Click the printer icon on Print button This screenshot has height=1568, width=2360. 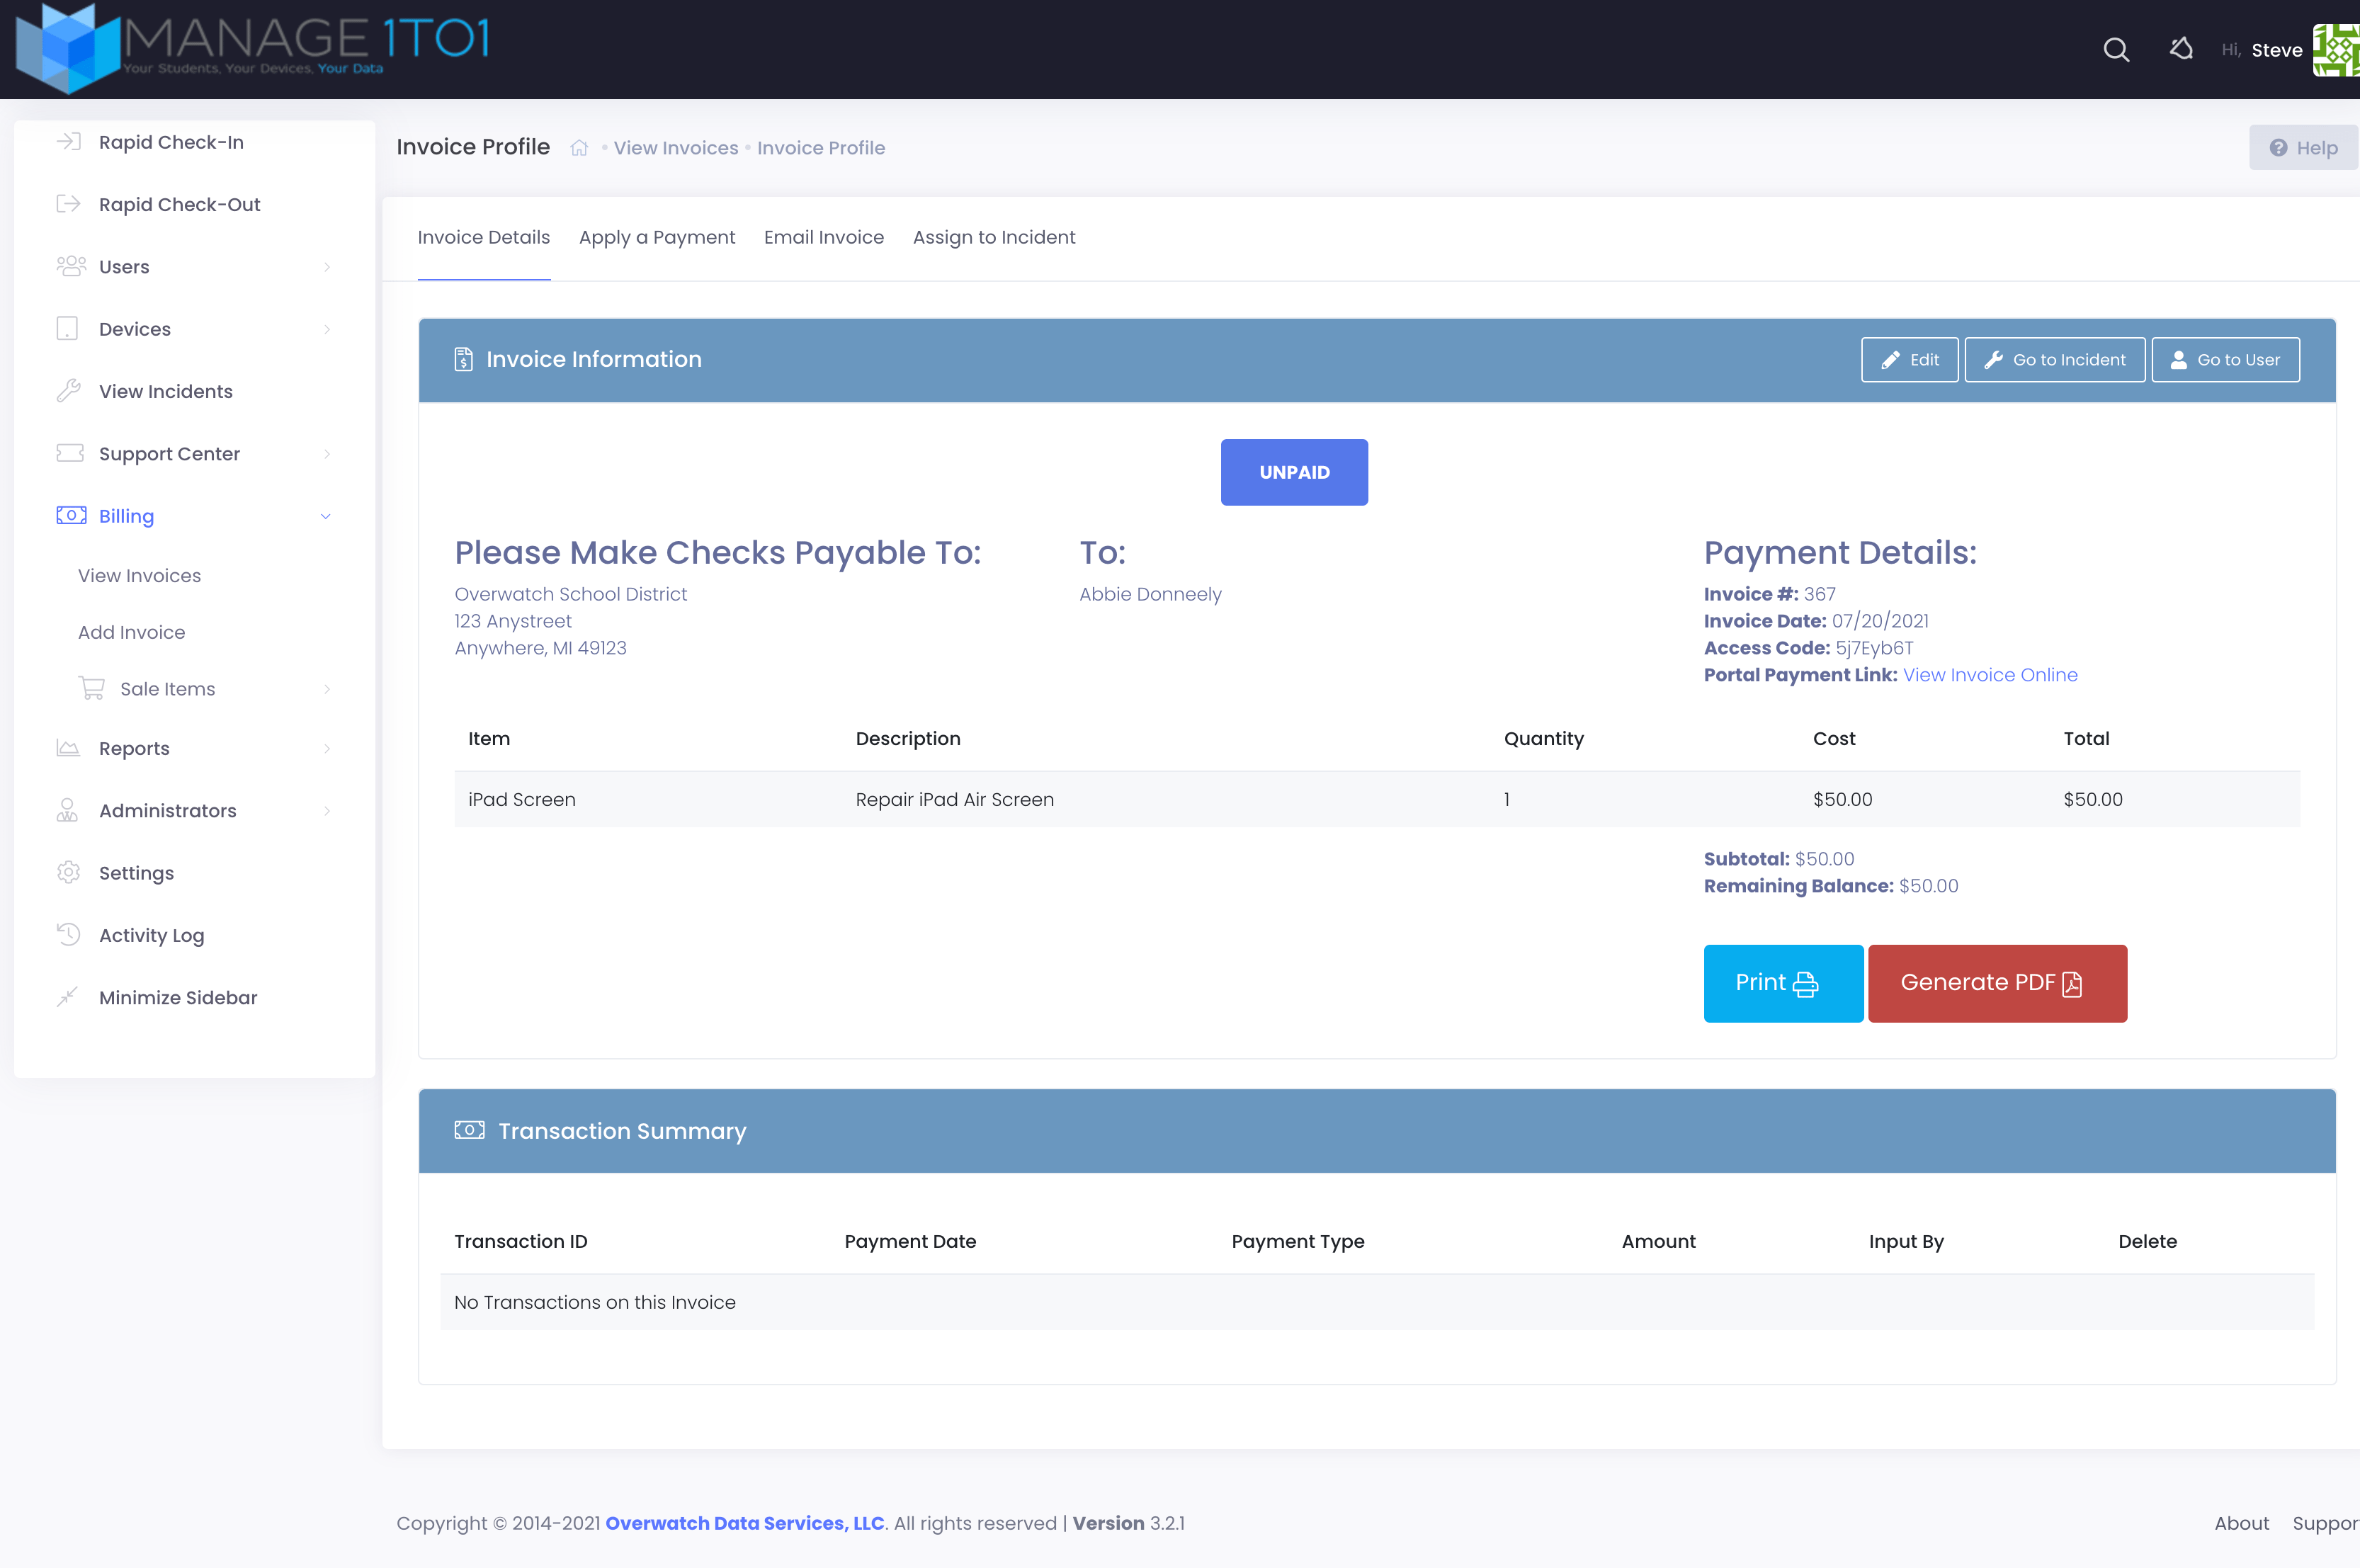click(x=1805, y=984)
